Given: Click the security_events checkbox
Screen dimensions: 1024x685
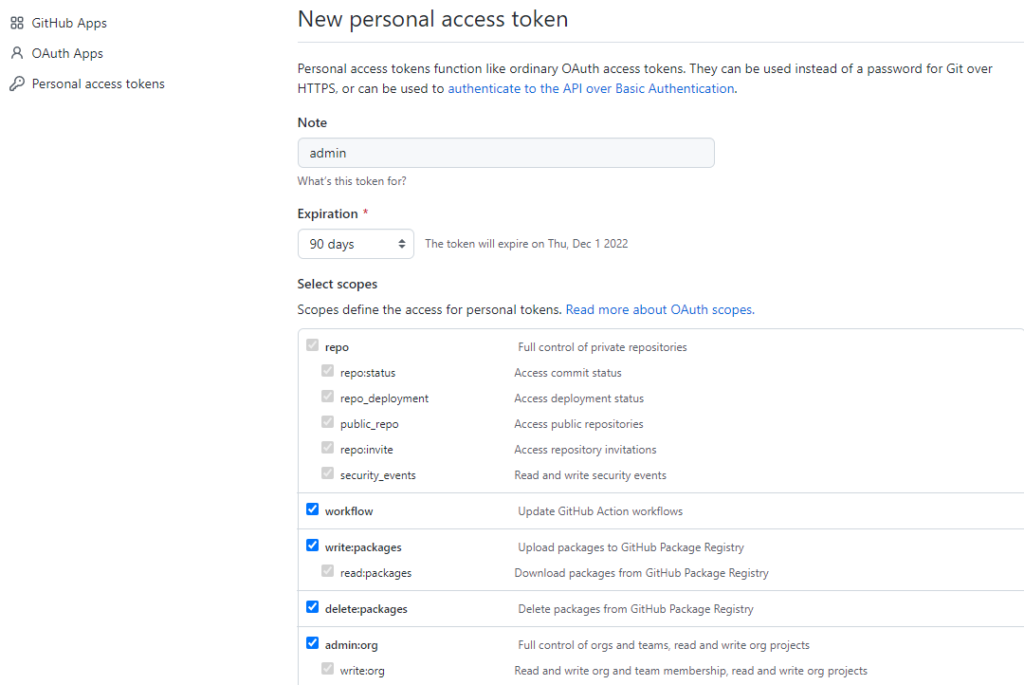Looking at the screenshot, I should click(327, 474).
